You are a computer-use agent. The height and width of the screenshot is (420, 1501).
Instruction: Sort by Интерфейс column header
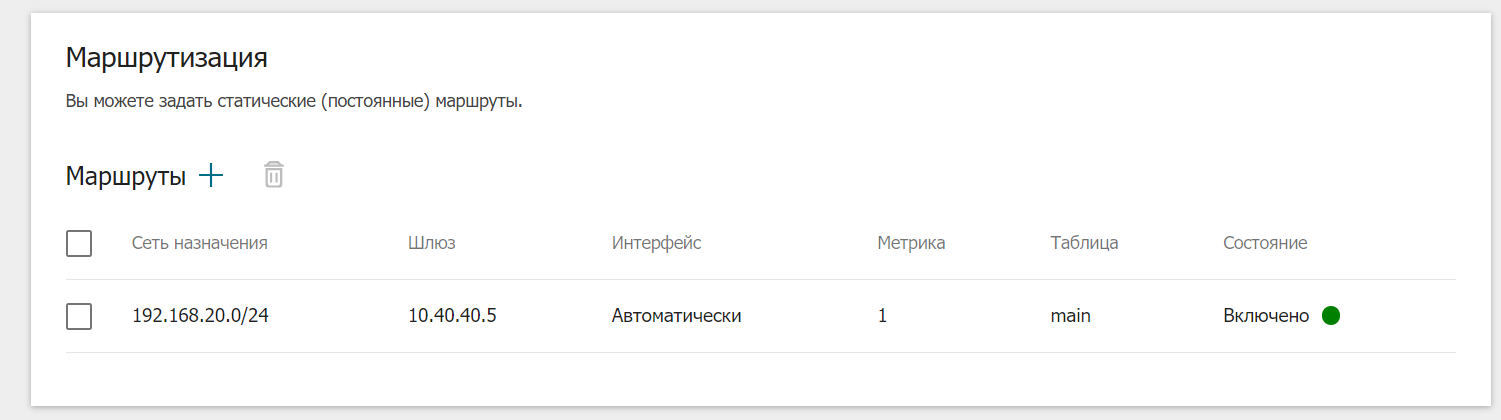click(x=656, y=243)
